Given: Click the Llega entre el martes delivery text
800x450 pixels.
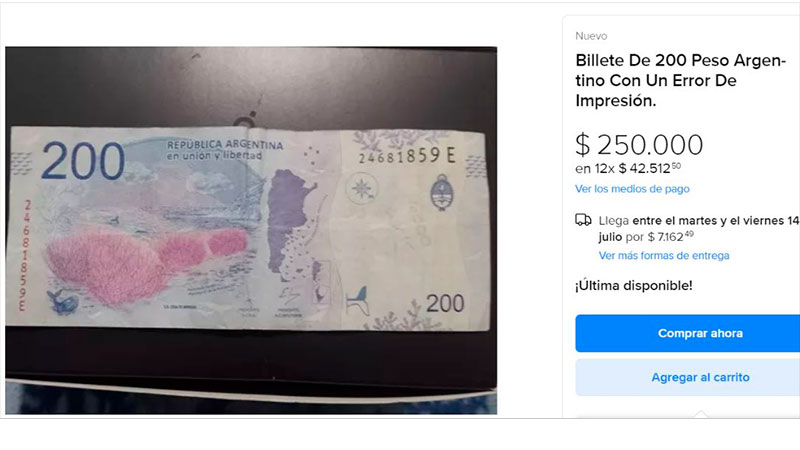Looking at the screenshot, I should (x=698, y=229).
